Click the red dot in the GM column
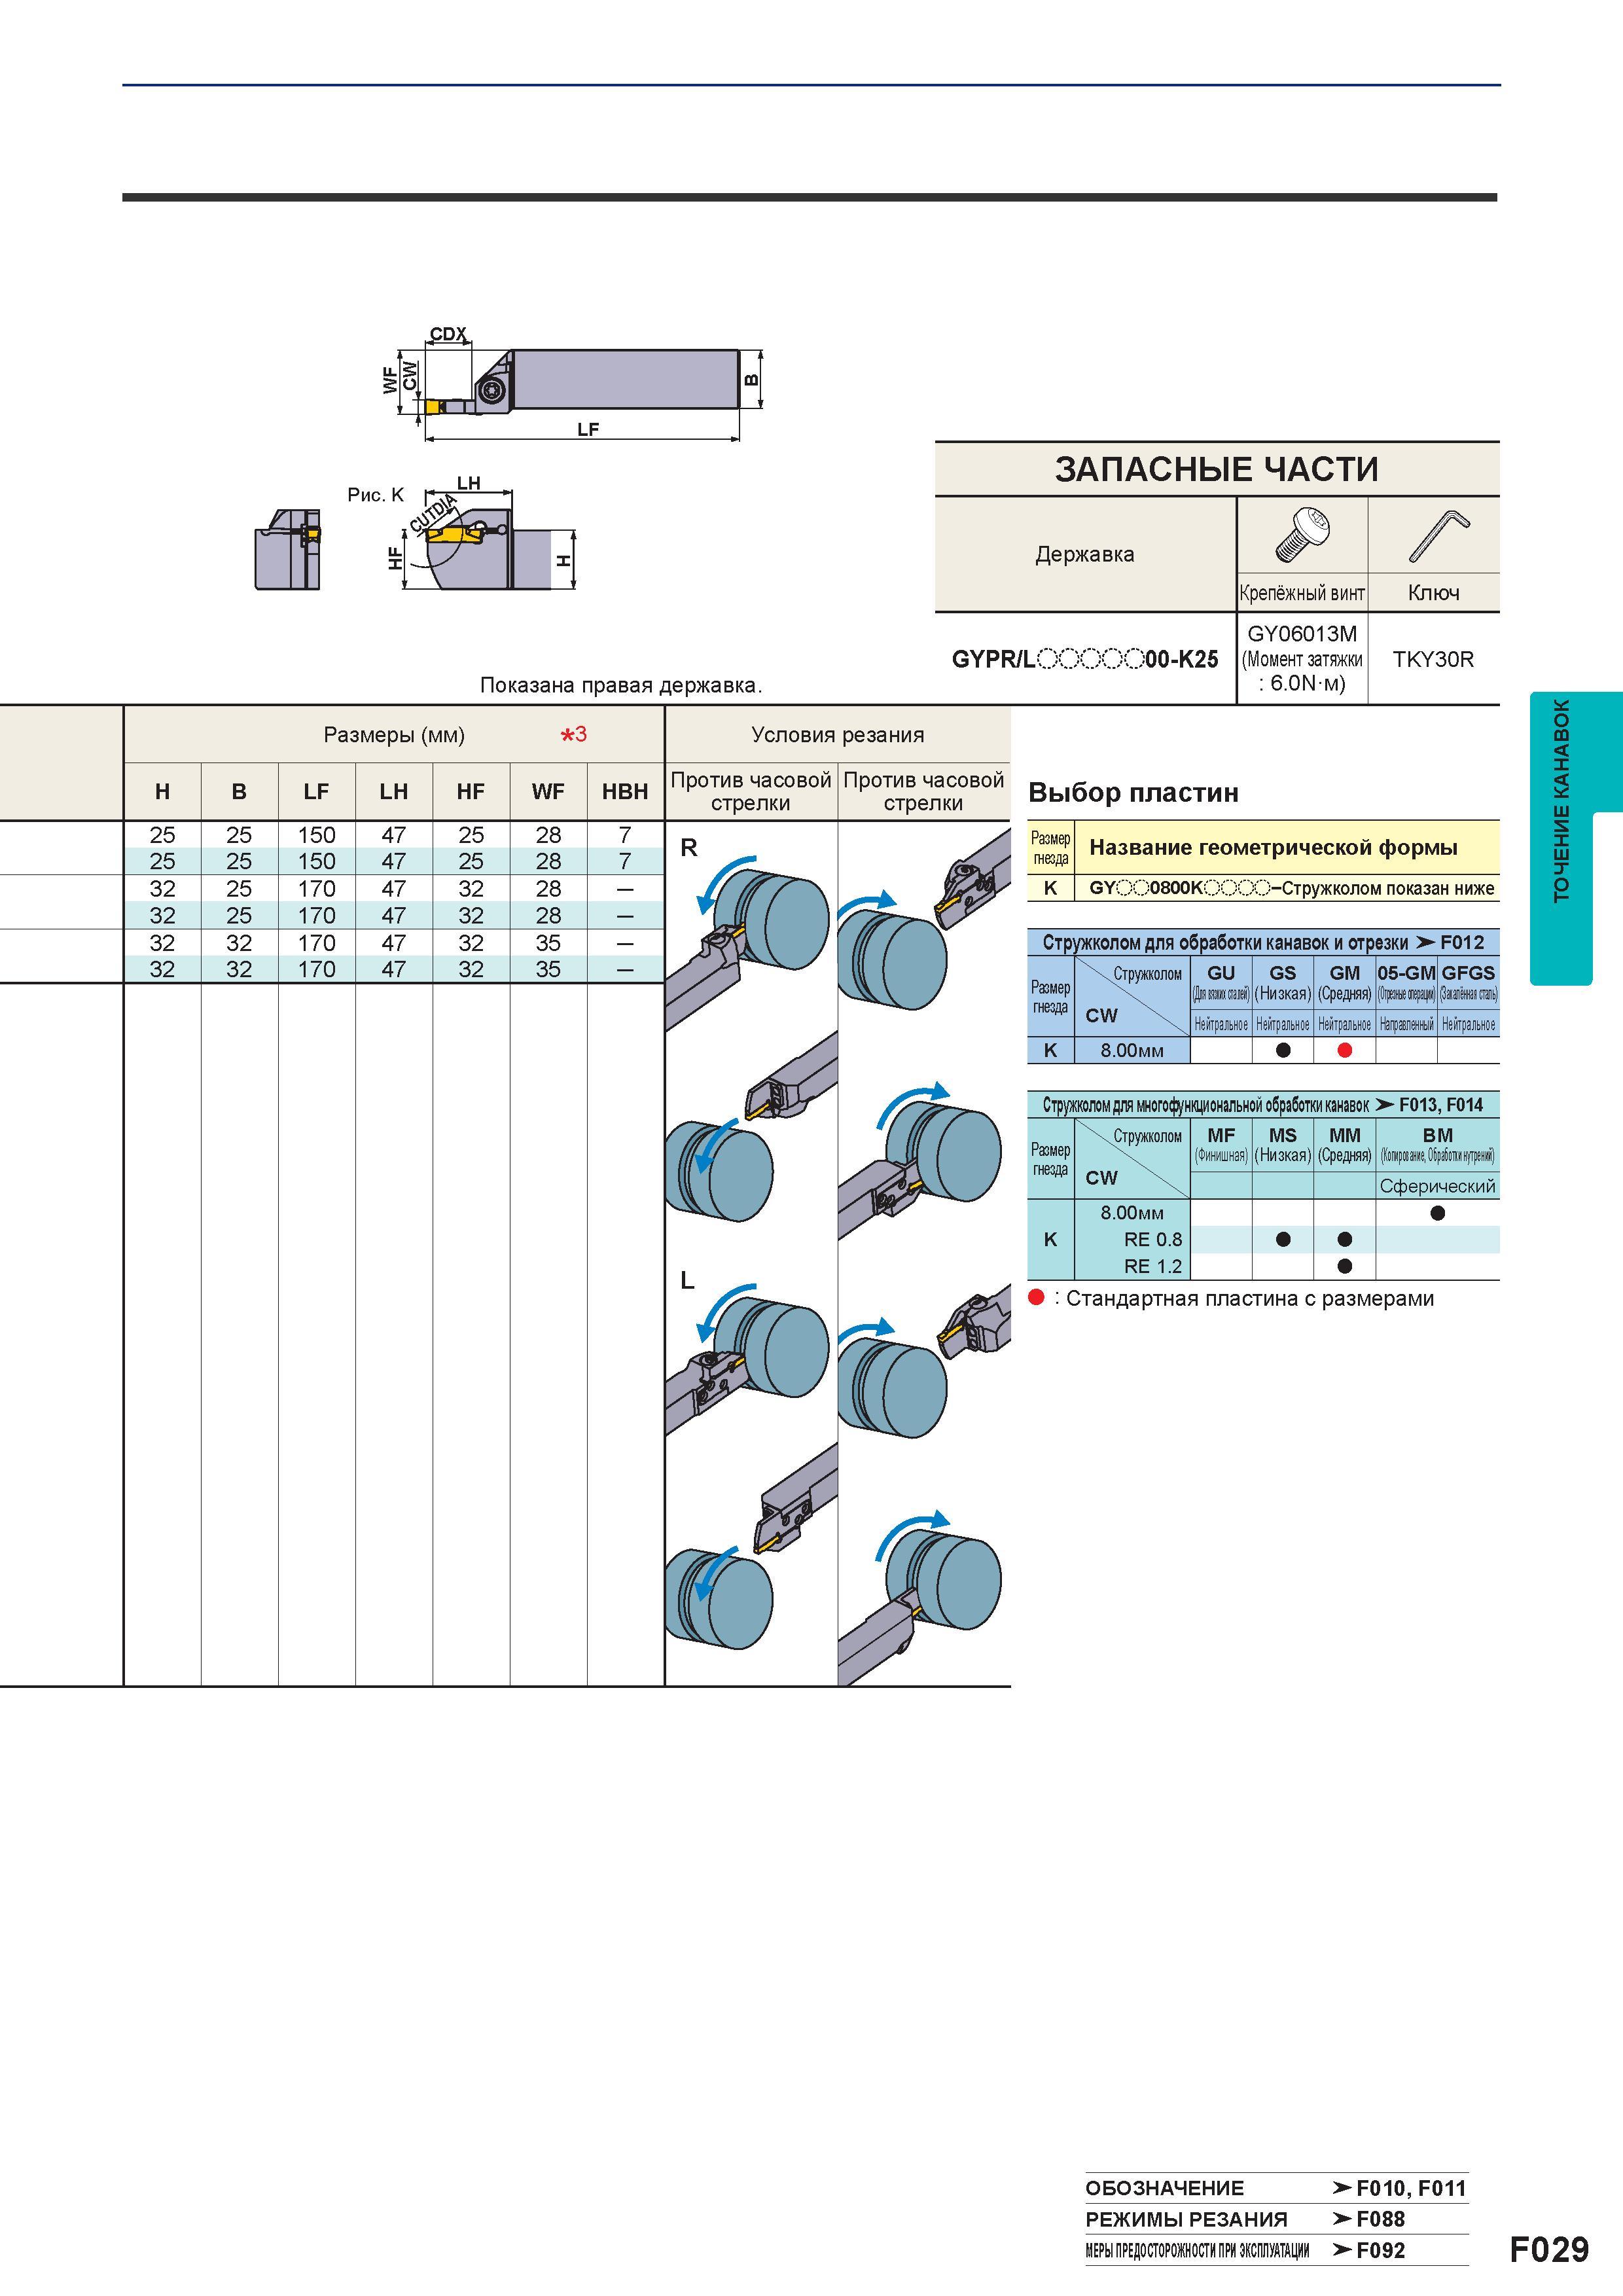The image size is (1623, 2296). 1344,1050
